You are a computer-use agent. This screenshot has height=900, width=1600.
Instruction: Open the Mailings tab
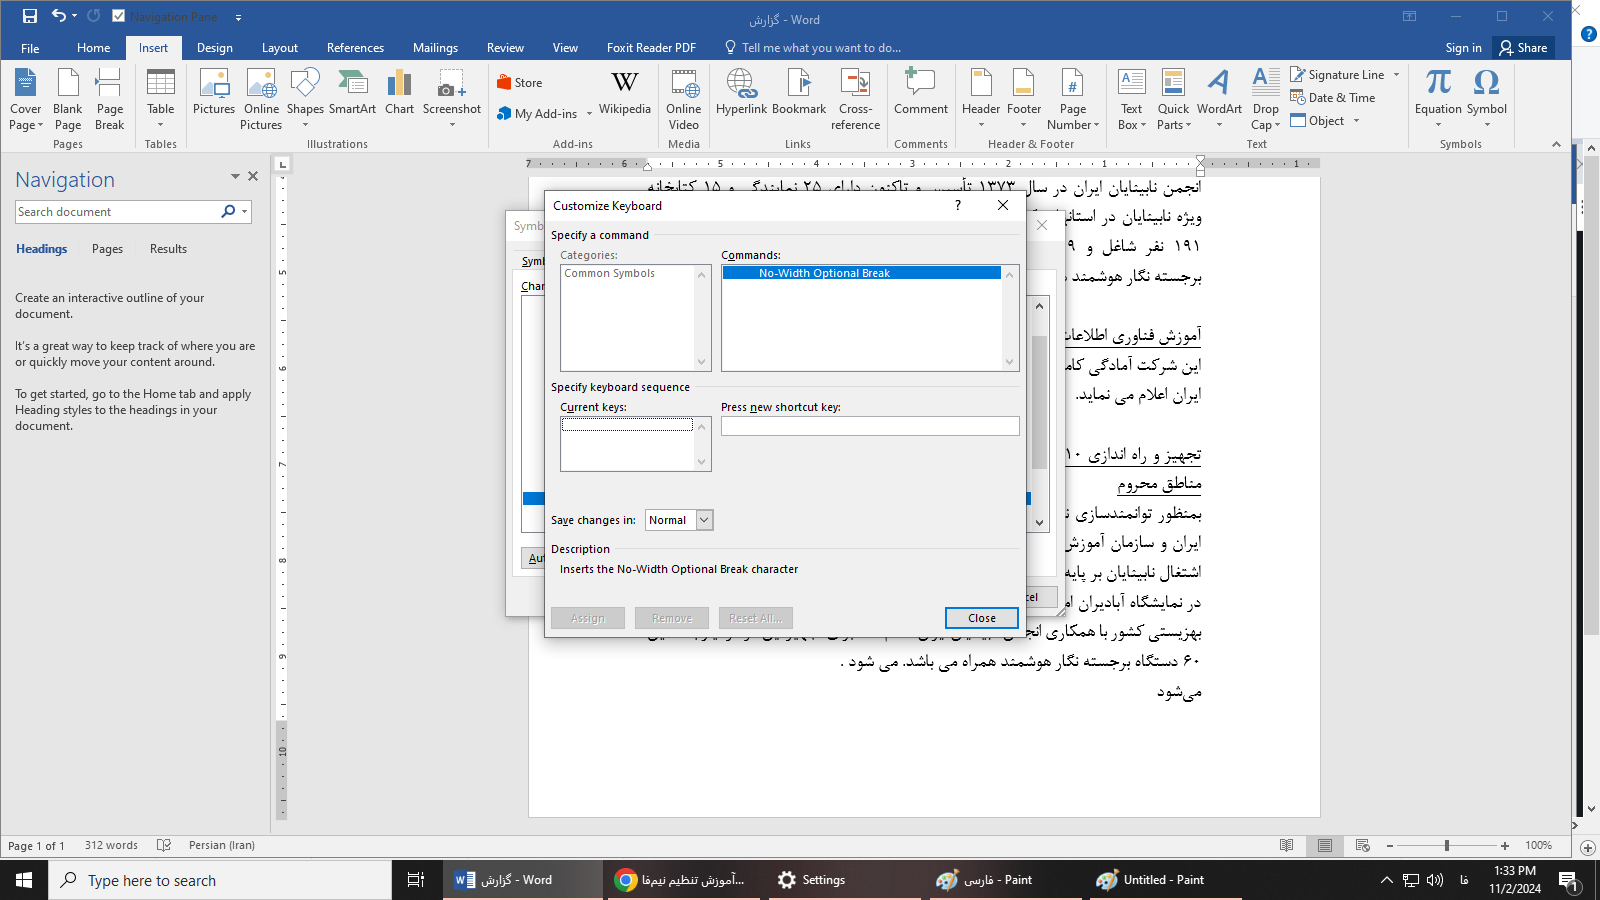coord(435,48)
